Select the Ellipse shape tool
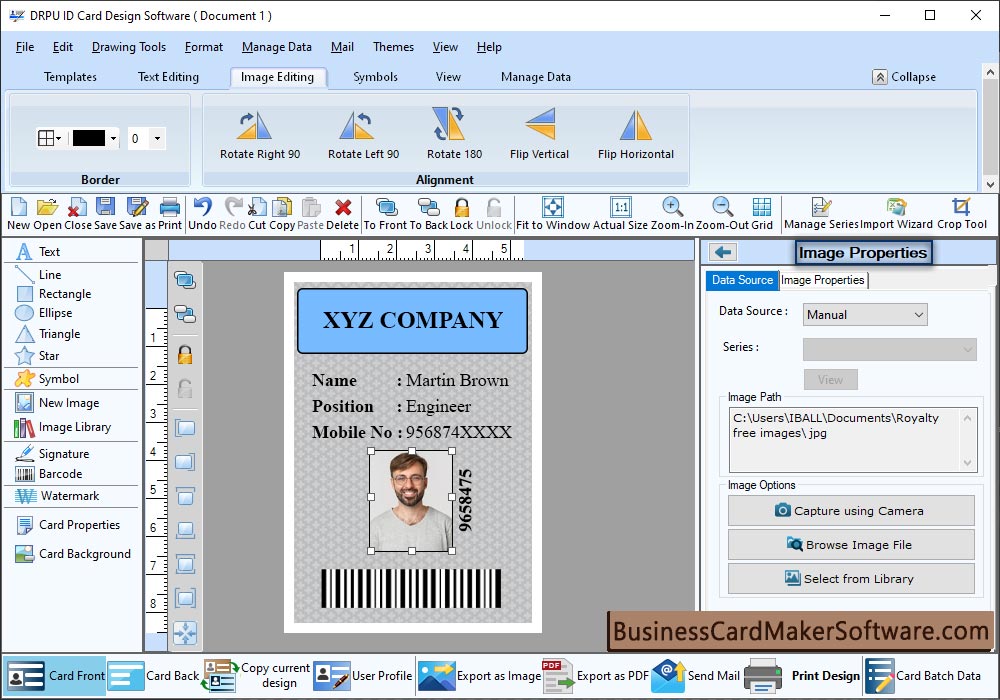The width and height of the screenshot is (1000, 700). pyautogui.click(x=43, y=313)
